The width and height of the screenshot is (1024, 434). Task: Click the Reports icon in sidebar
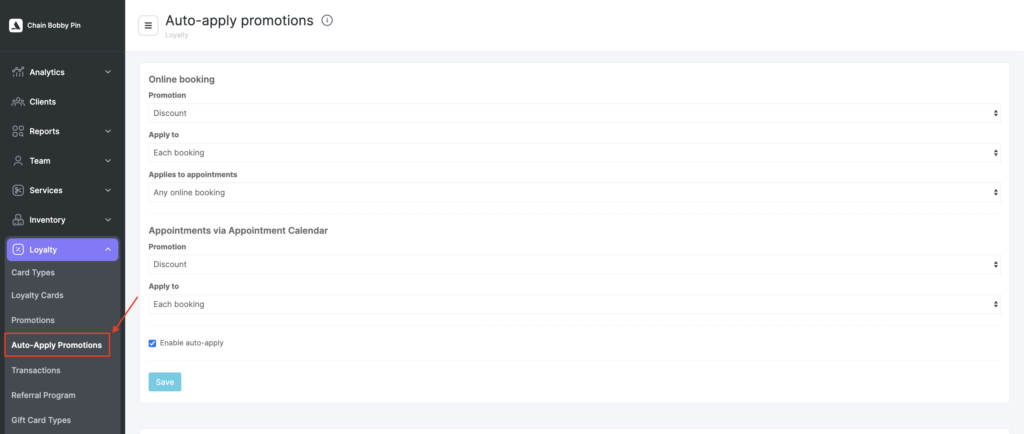coord(18,131)
